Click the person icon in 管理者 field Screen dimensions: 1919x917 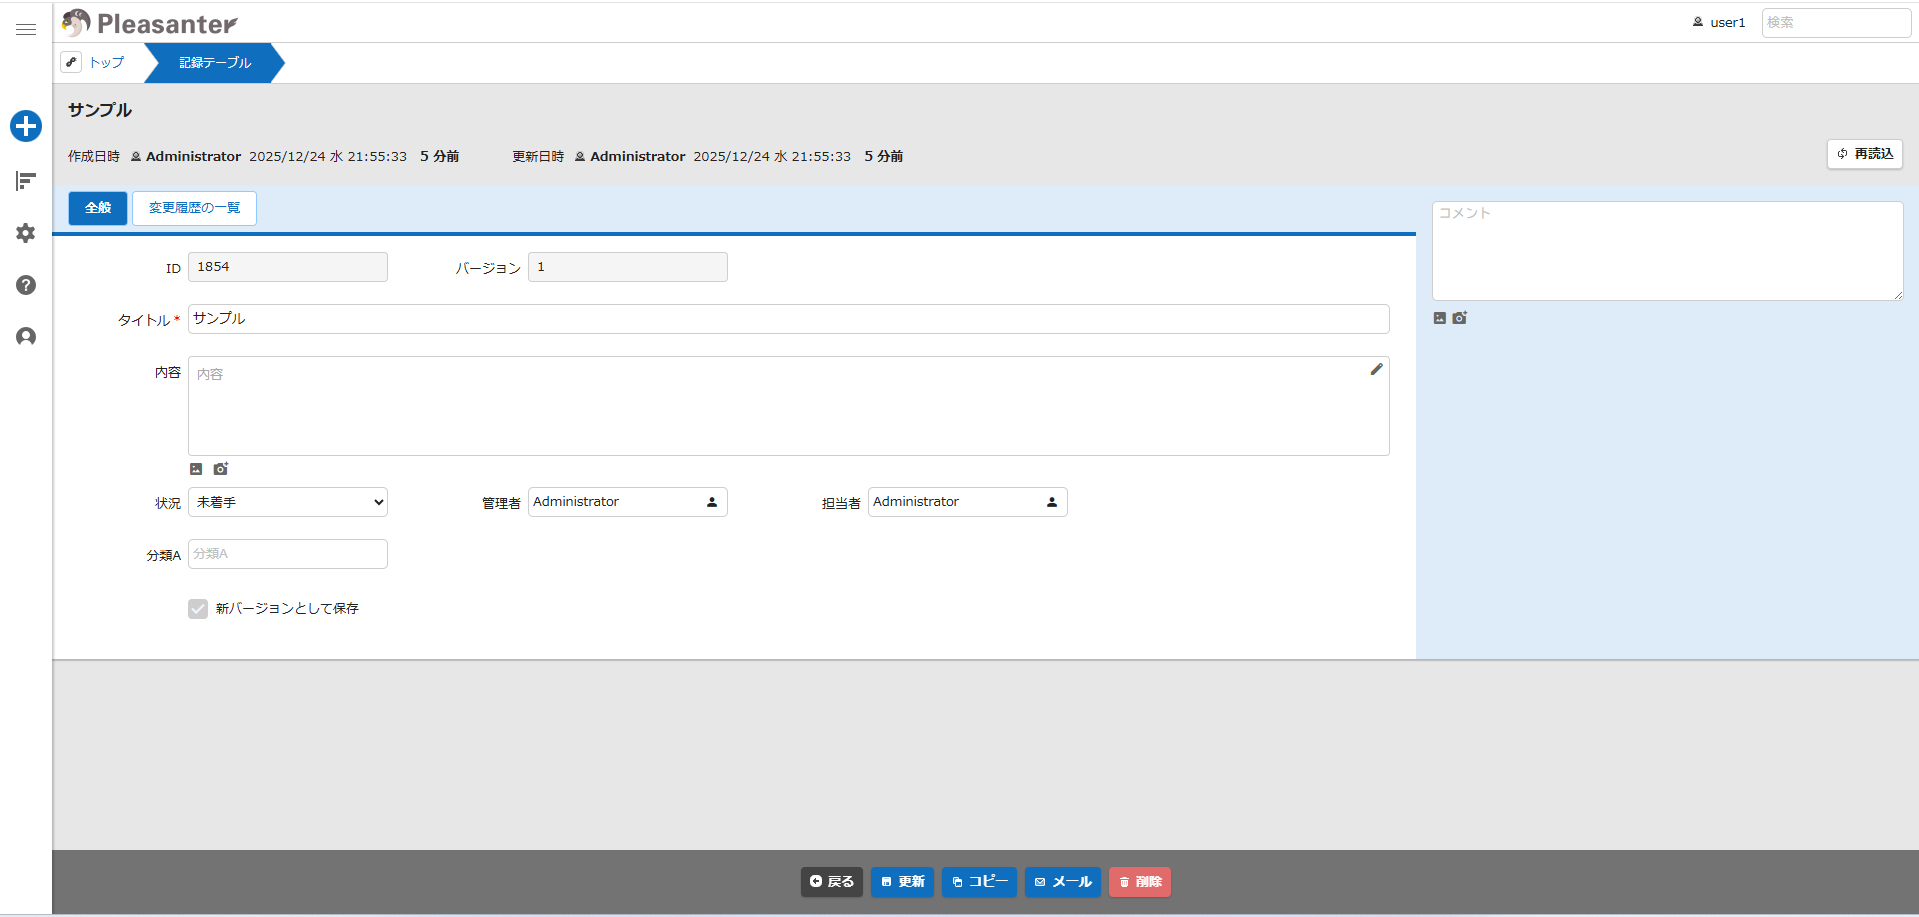712,502
